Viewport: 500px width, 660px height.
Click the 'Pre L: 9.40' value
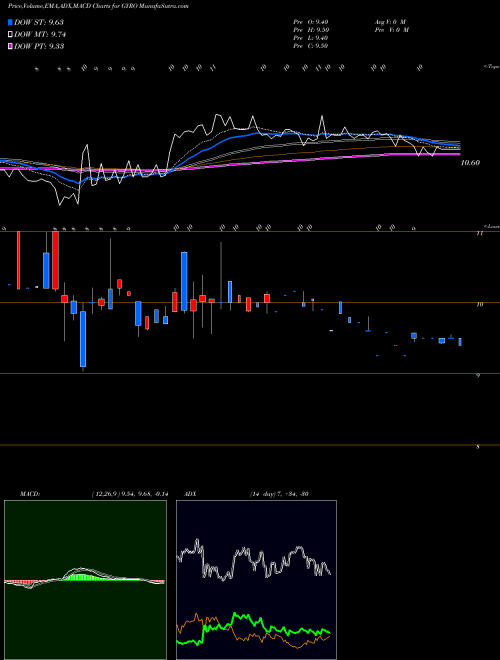point(311,38)
